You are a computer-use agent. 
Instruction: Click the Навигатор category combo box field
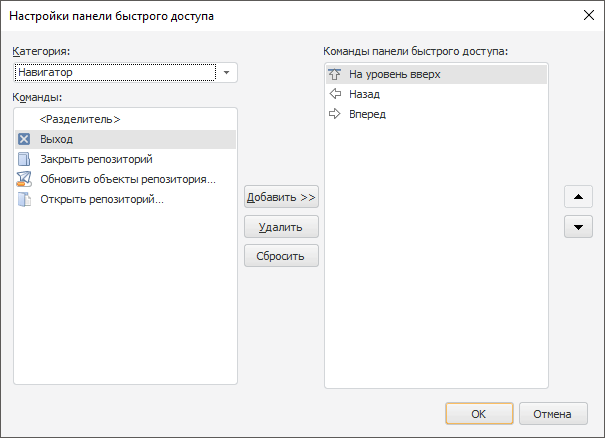[x=115, y=73]
